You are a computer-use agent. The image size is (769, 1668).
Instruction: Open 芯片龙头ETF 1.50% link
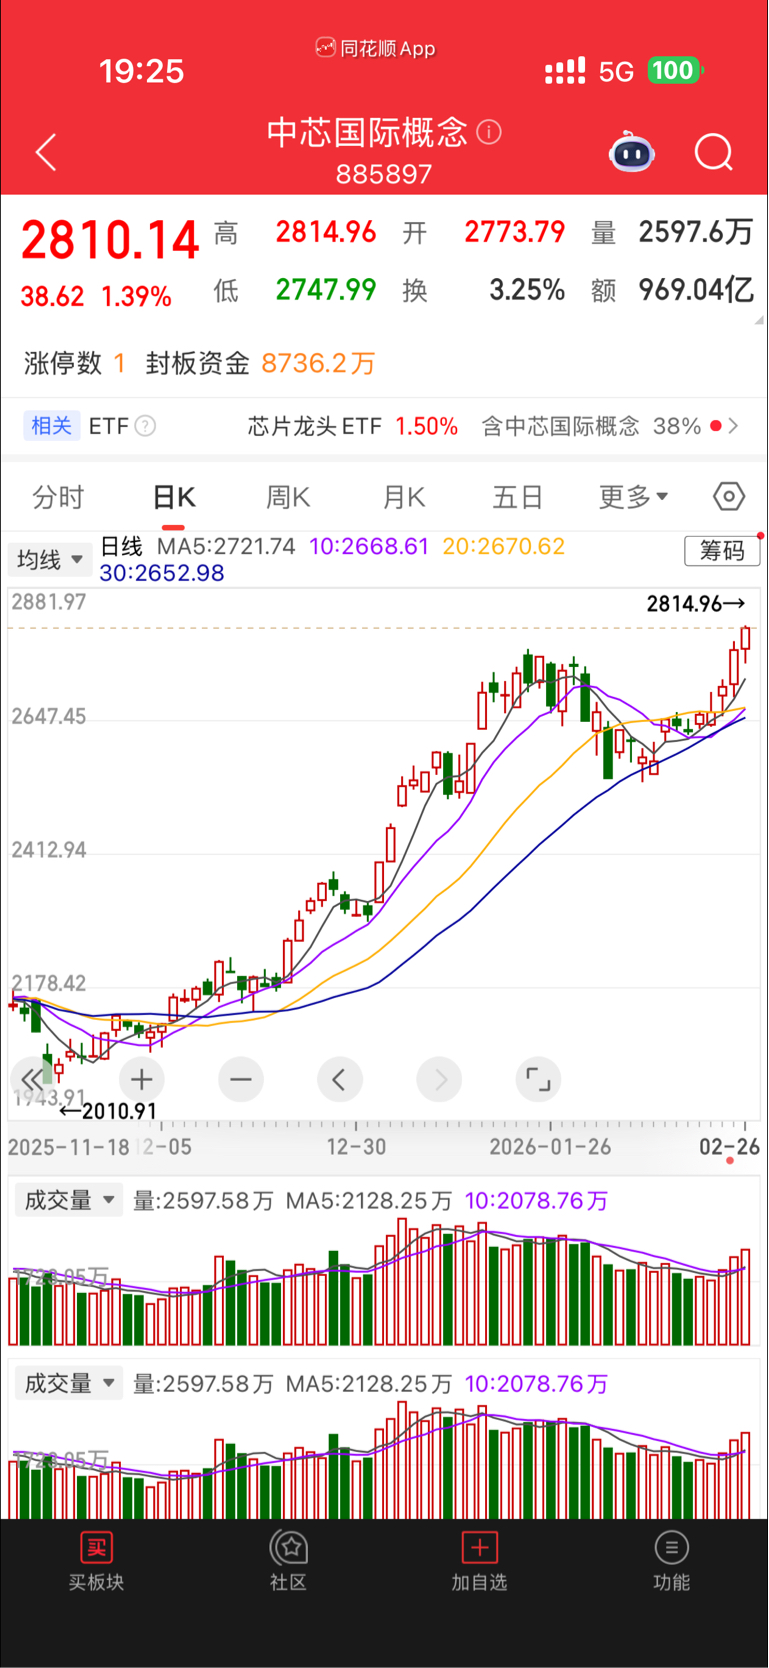(353, 426)
